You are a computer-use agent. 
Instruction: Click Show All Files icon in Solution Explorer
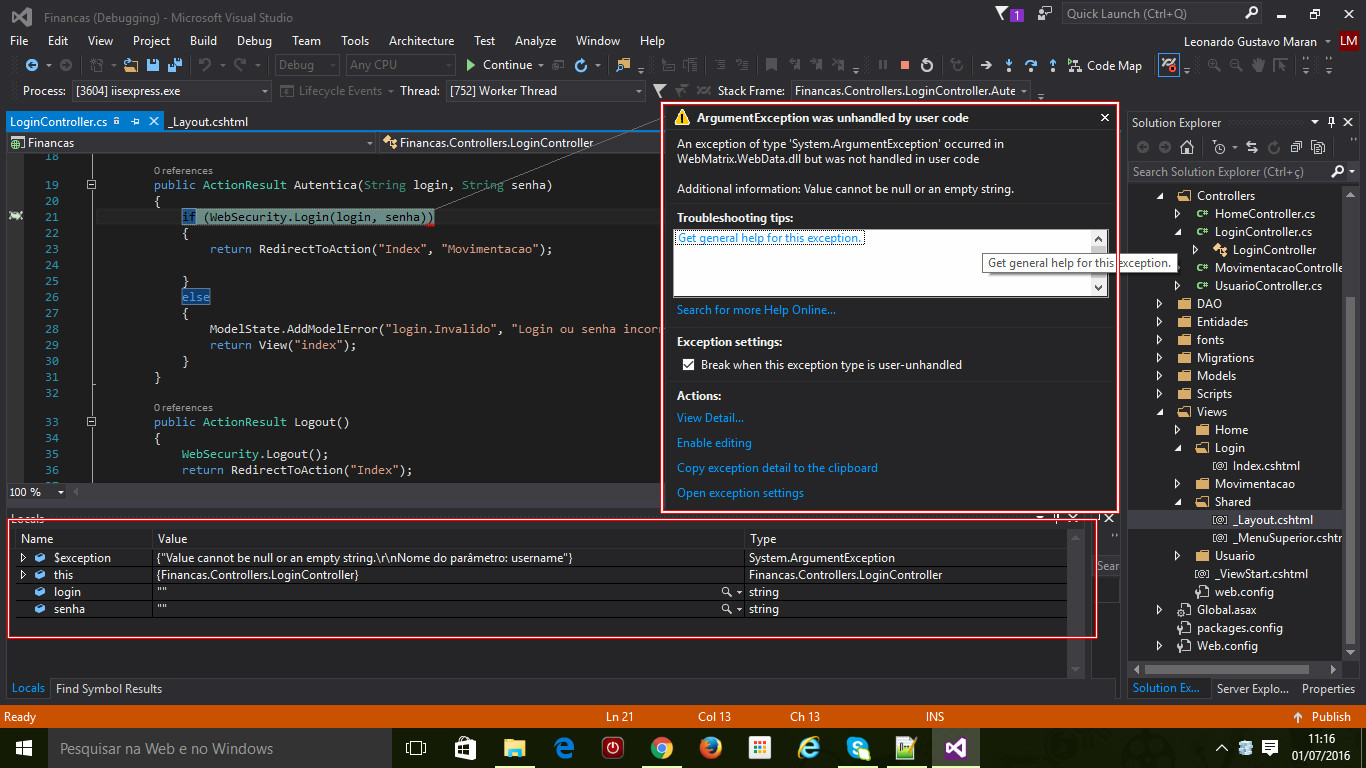[x=1318, y=147]
